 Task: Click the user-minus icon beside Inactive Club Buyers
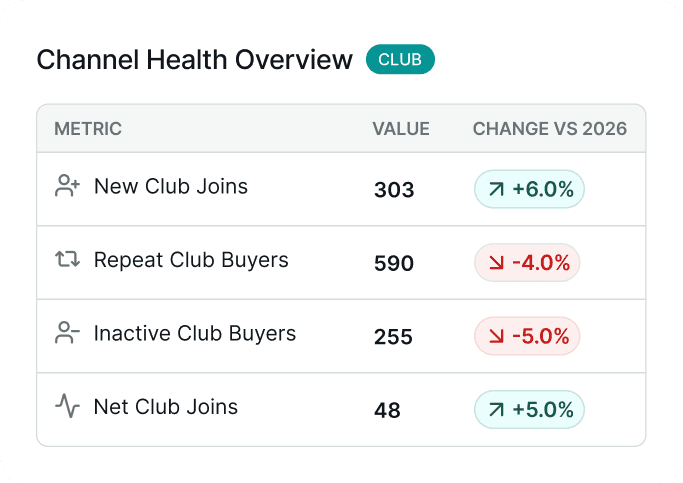(68, 333)
